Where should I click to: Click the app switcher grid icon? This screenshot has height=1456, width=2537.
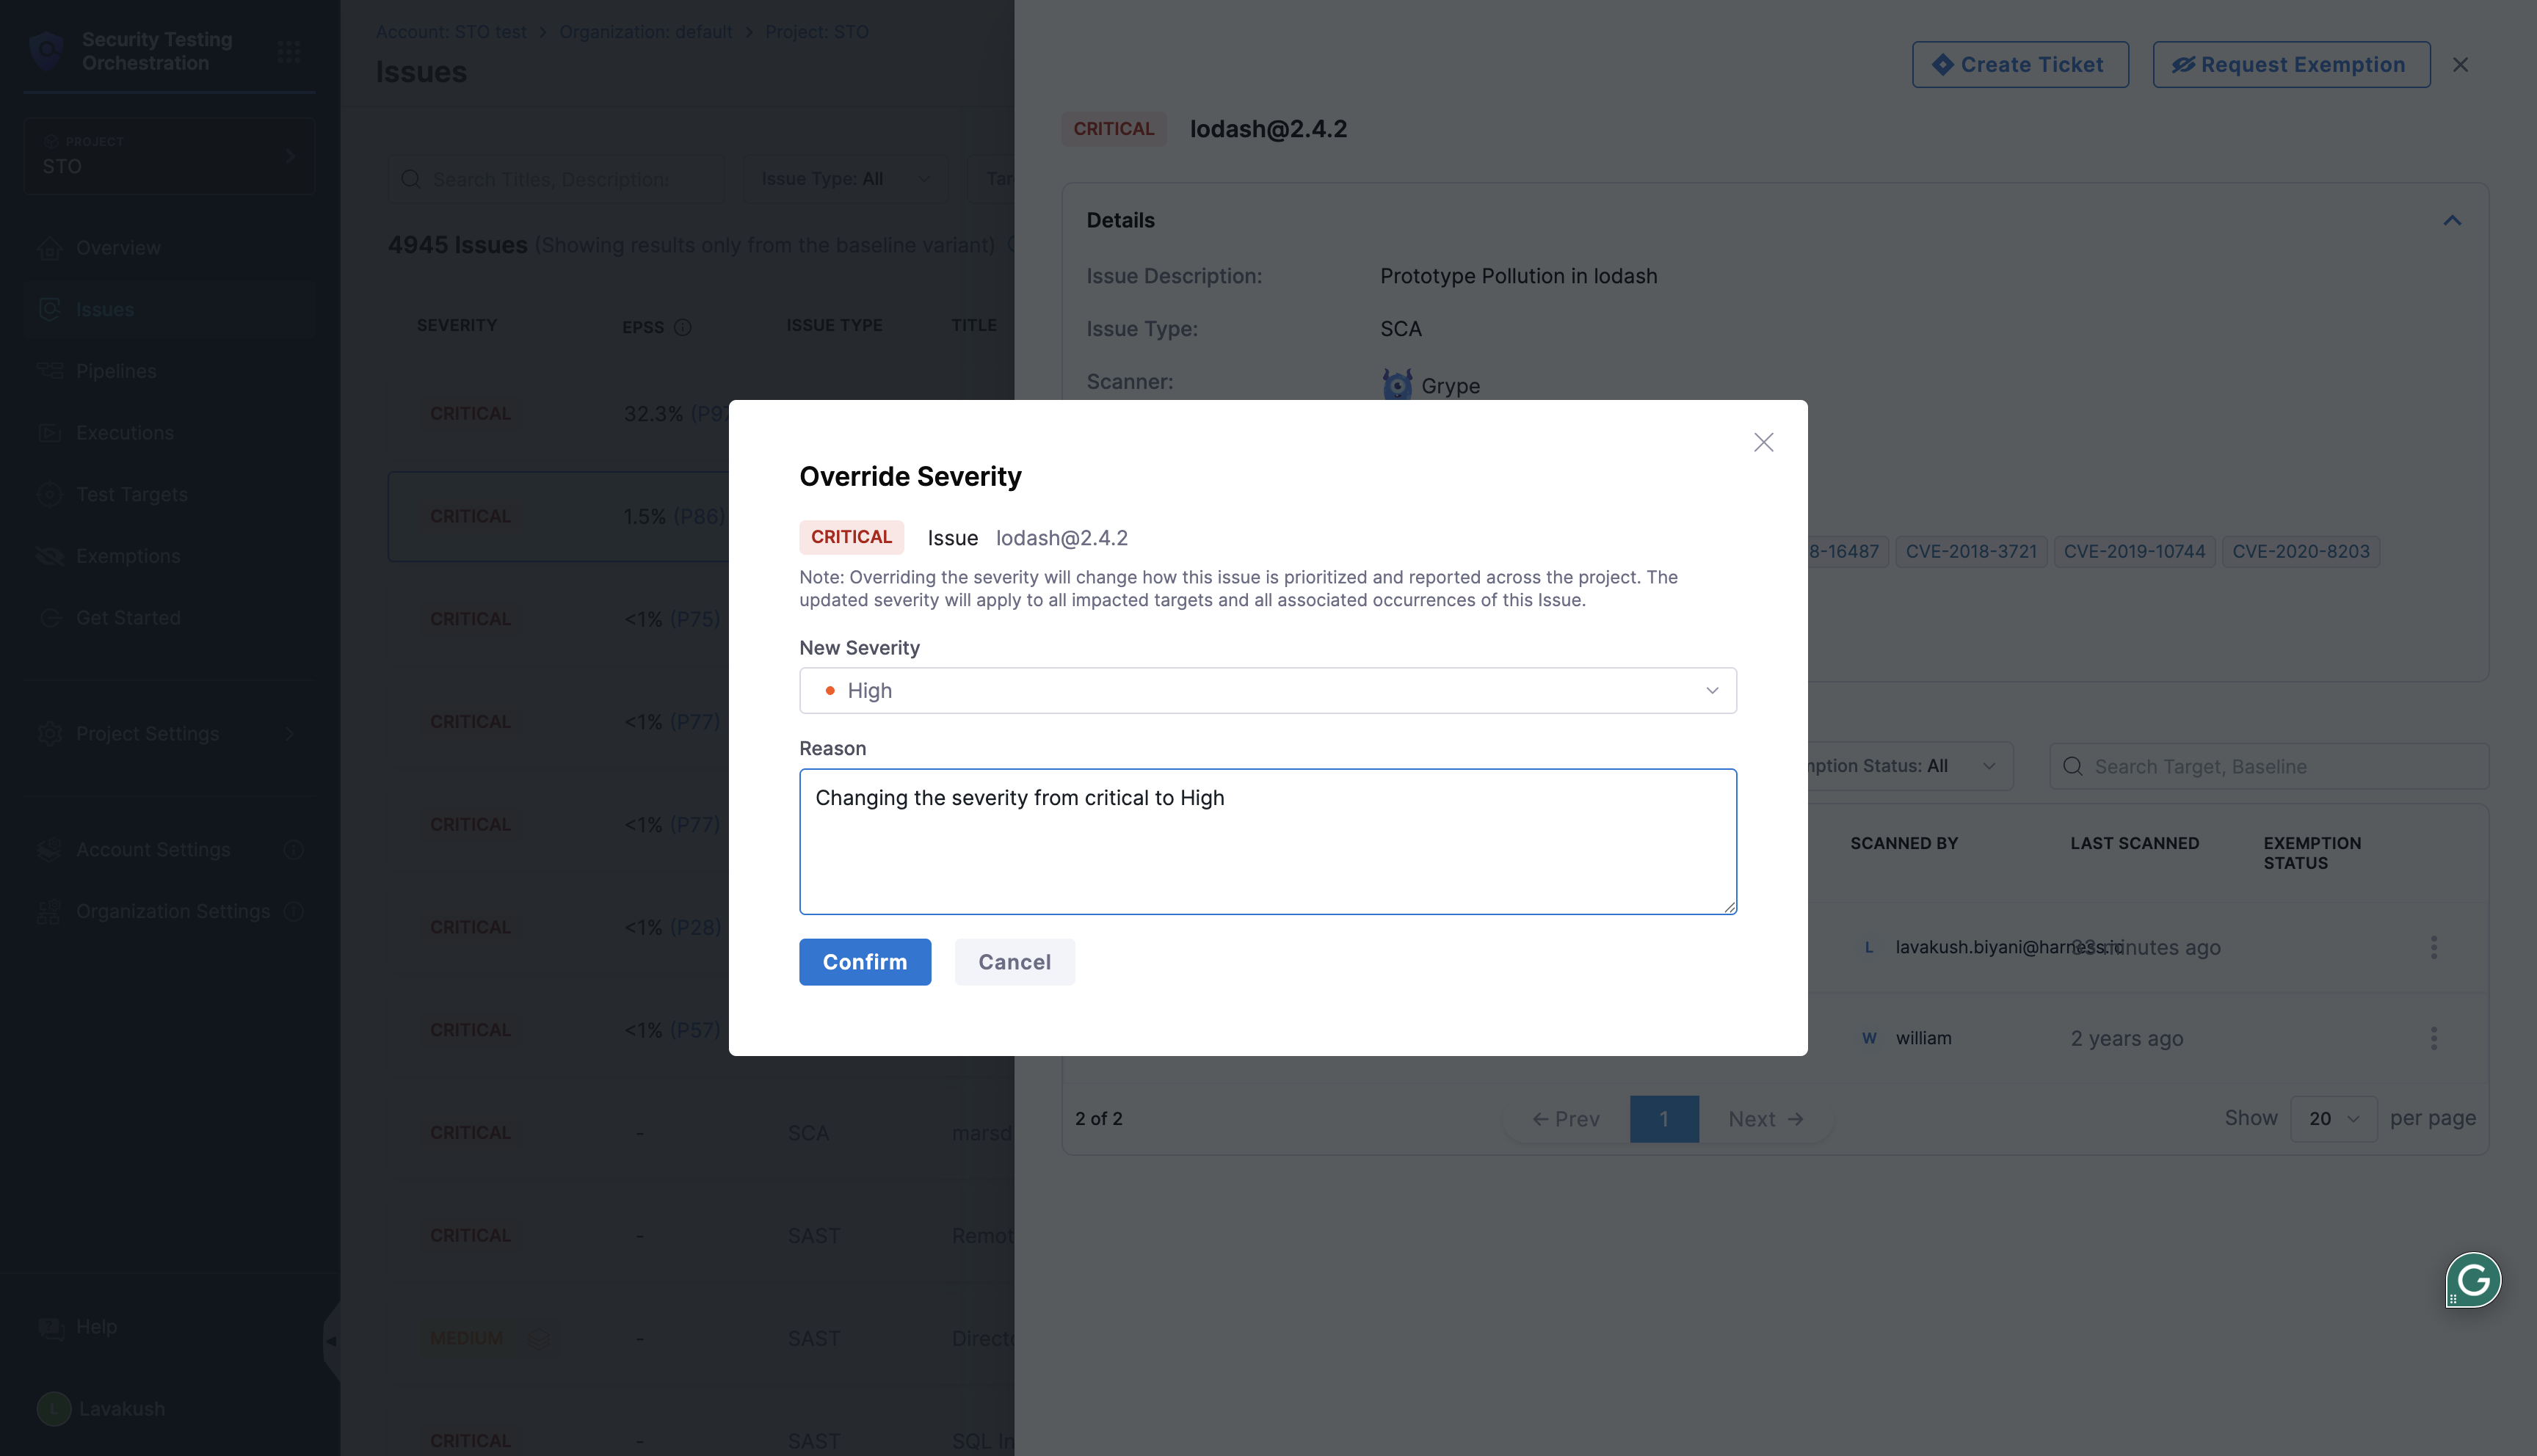[289, 51]
